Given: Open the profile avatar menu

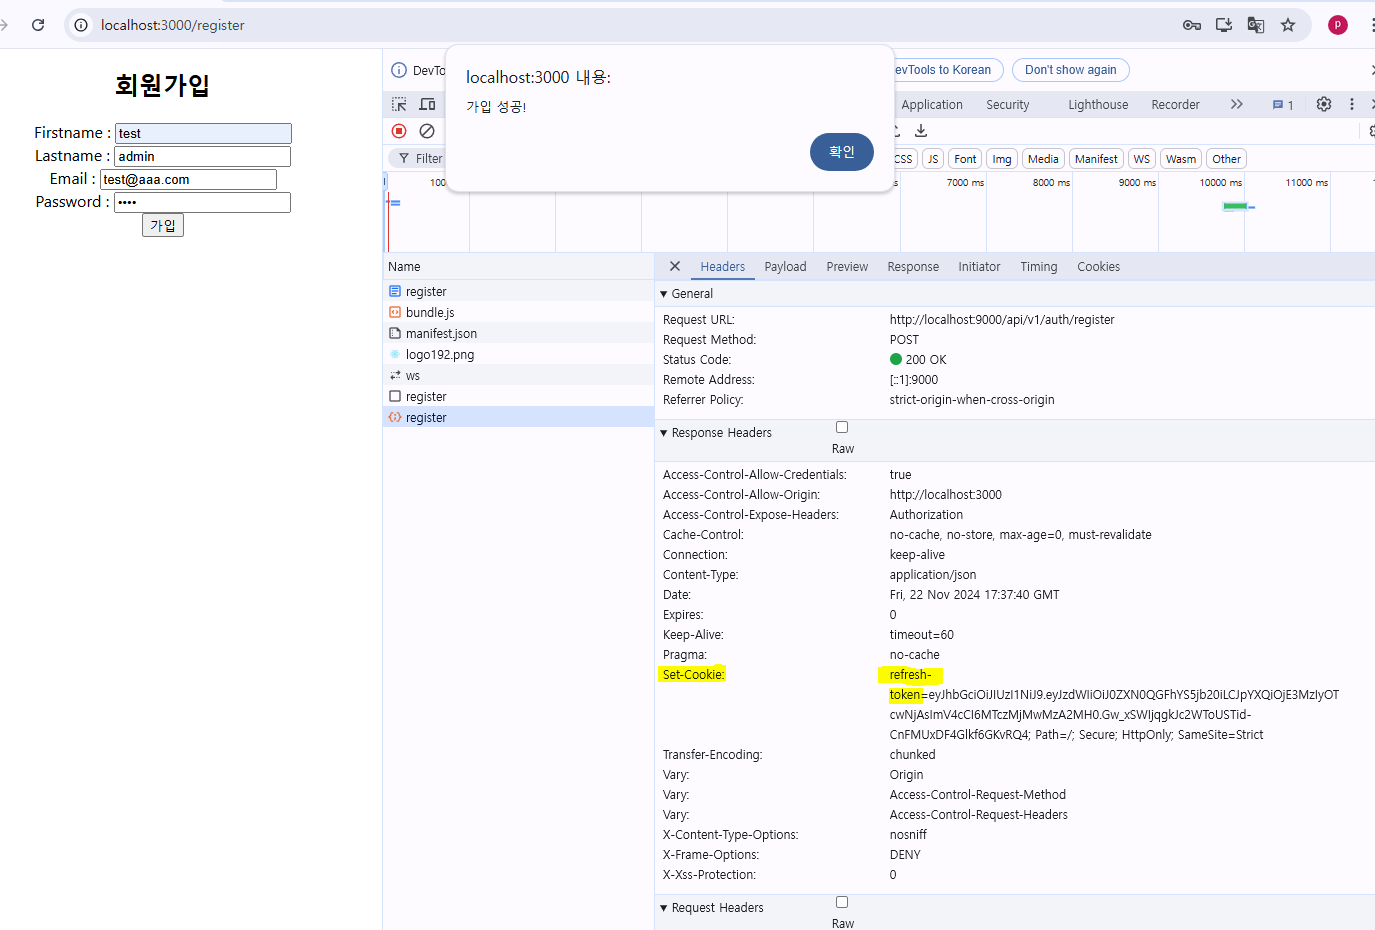Looking at the screenshot, I should (x=1338, y=25).
